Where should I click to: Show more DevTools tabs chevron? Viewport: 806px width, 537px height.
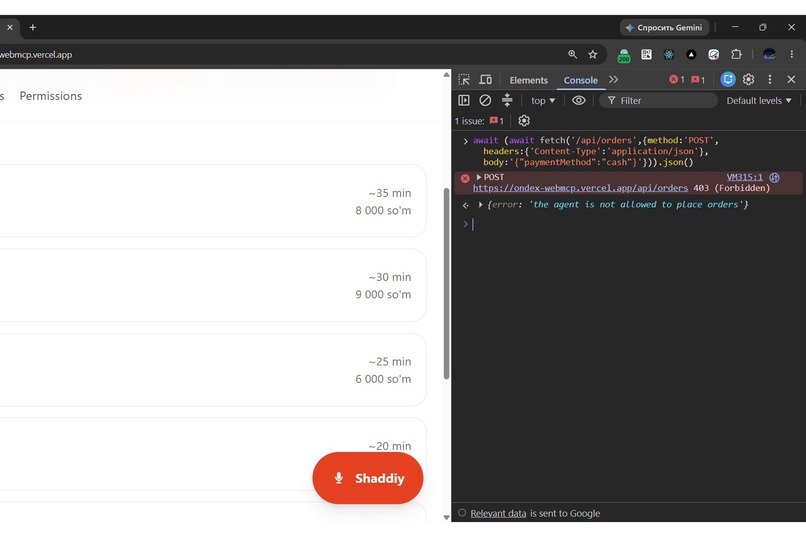point(613,80)
